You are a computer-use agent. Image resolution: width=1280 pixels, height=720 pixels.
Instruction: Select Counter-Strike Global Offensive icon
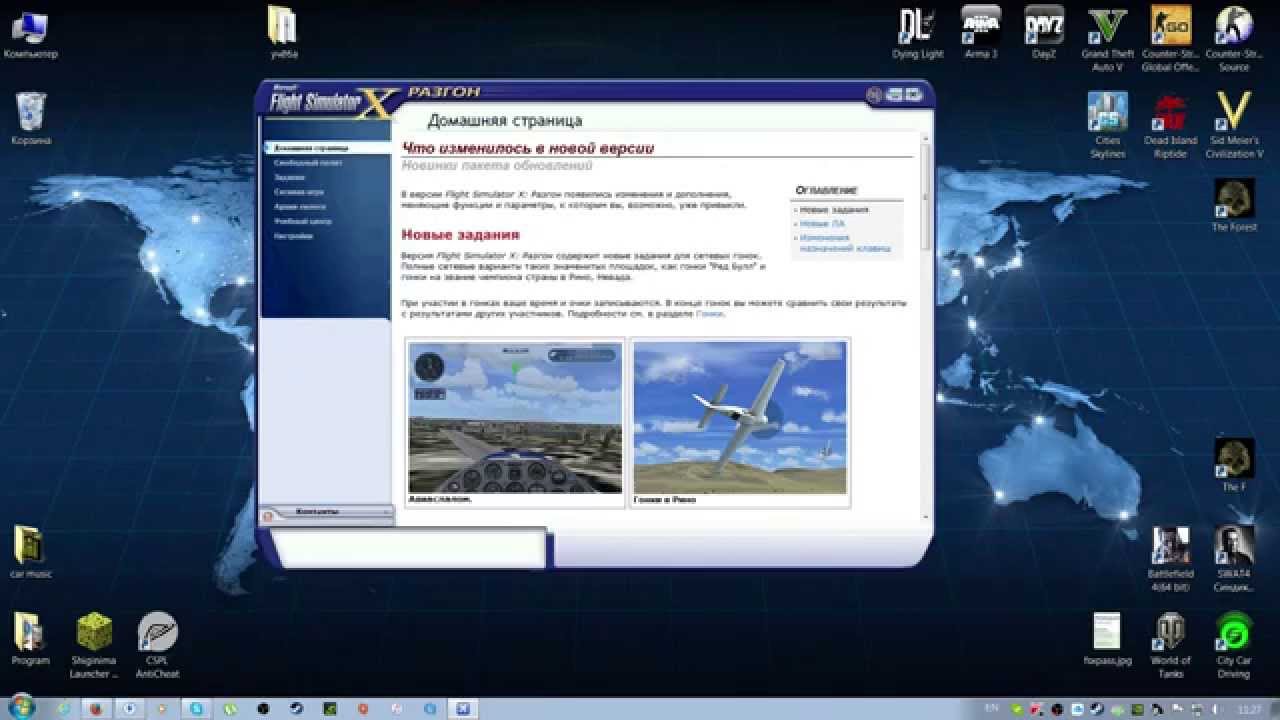point(1170,39)
